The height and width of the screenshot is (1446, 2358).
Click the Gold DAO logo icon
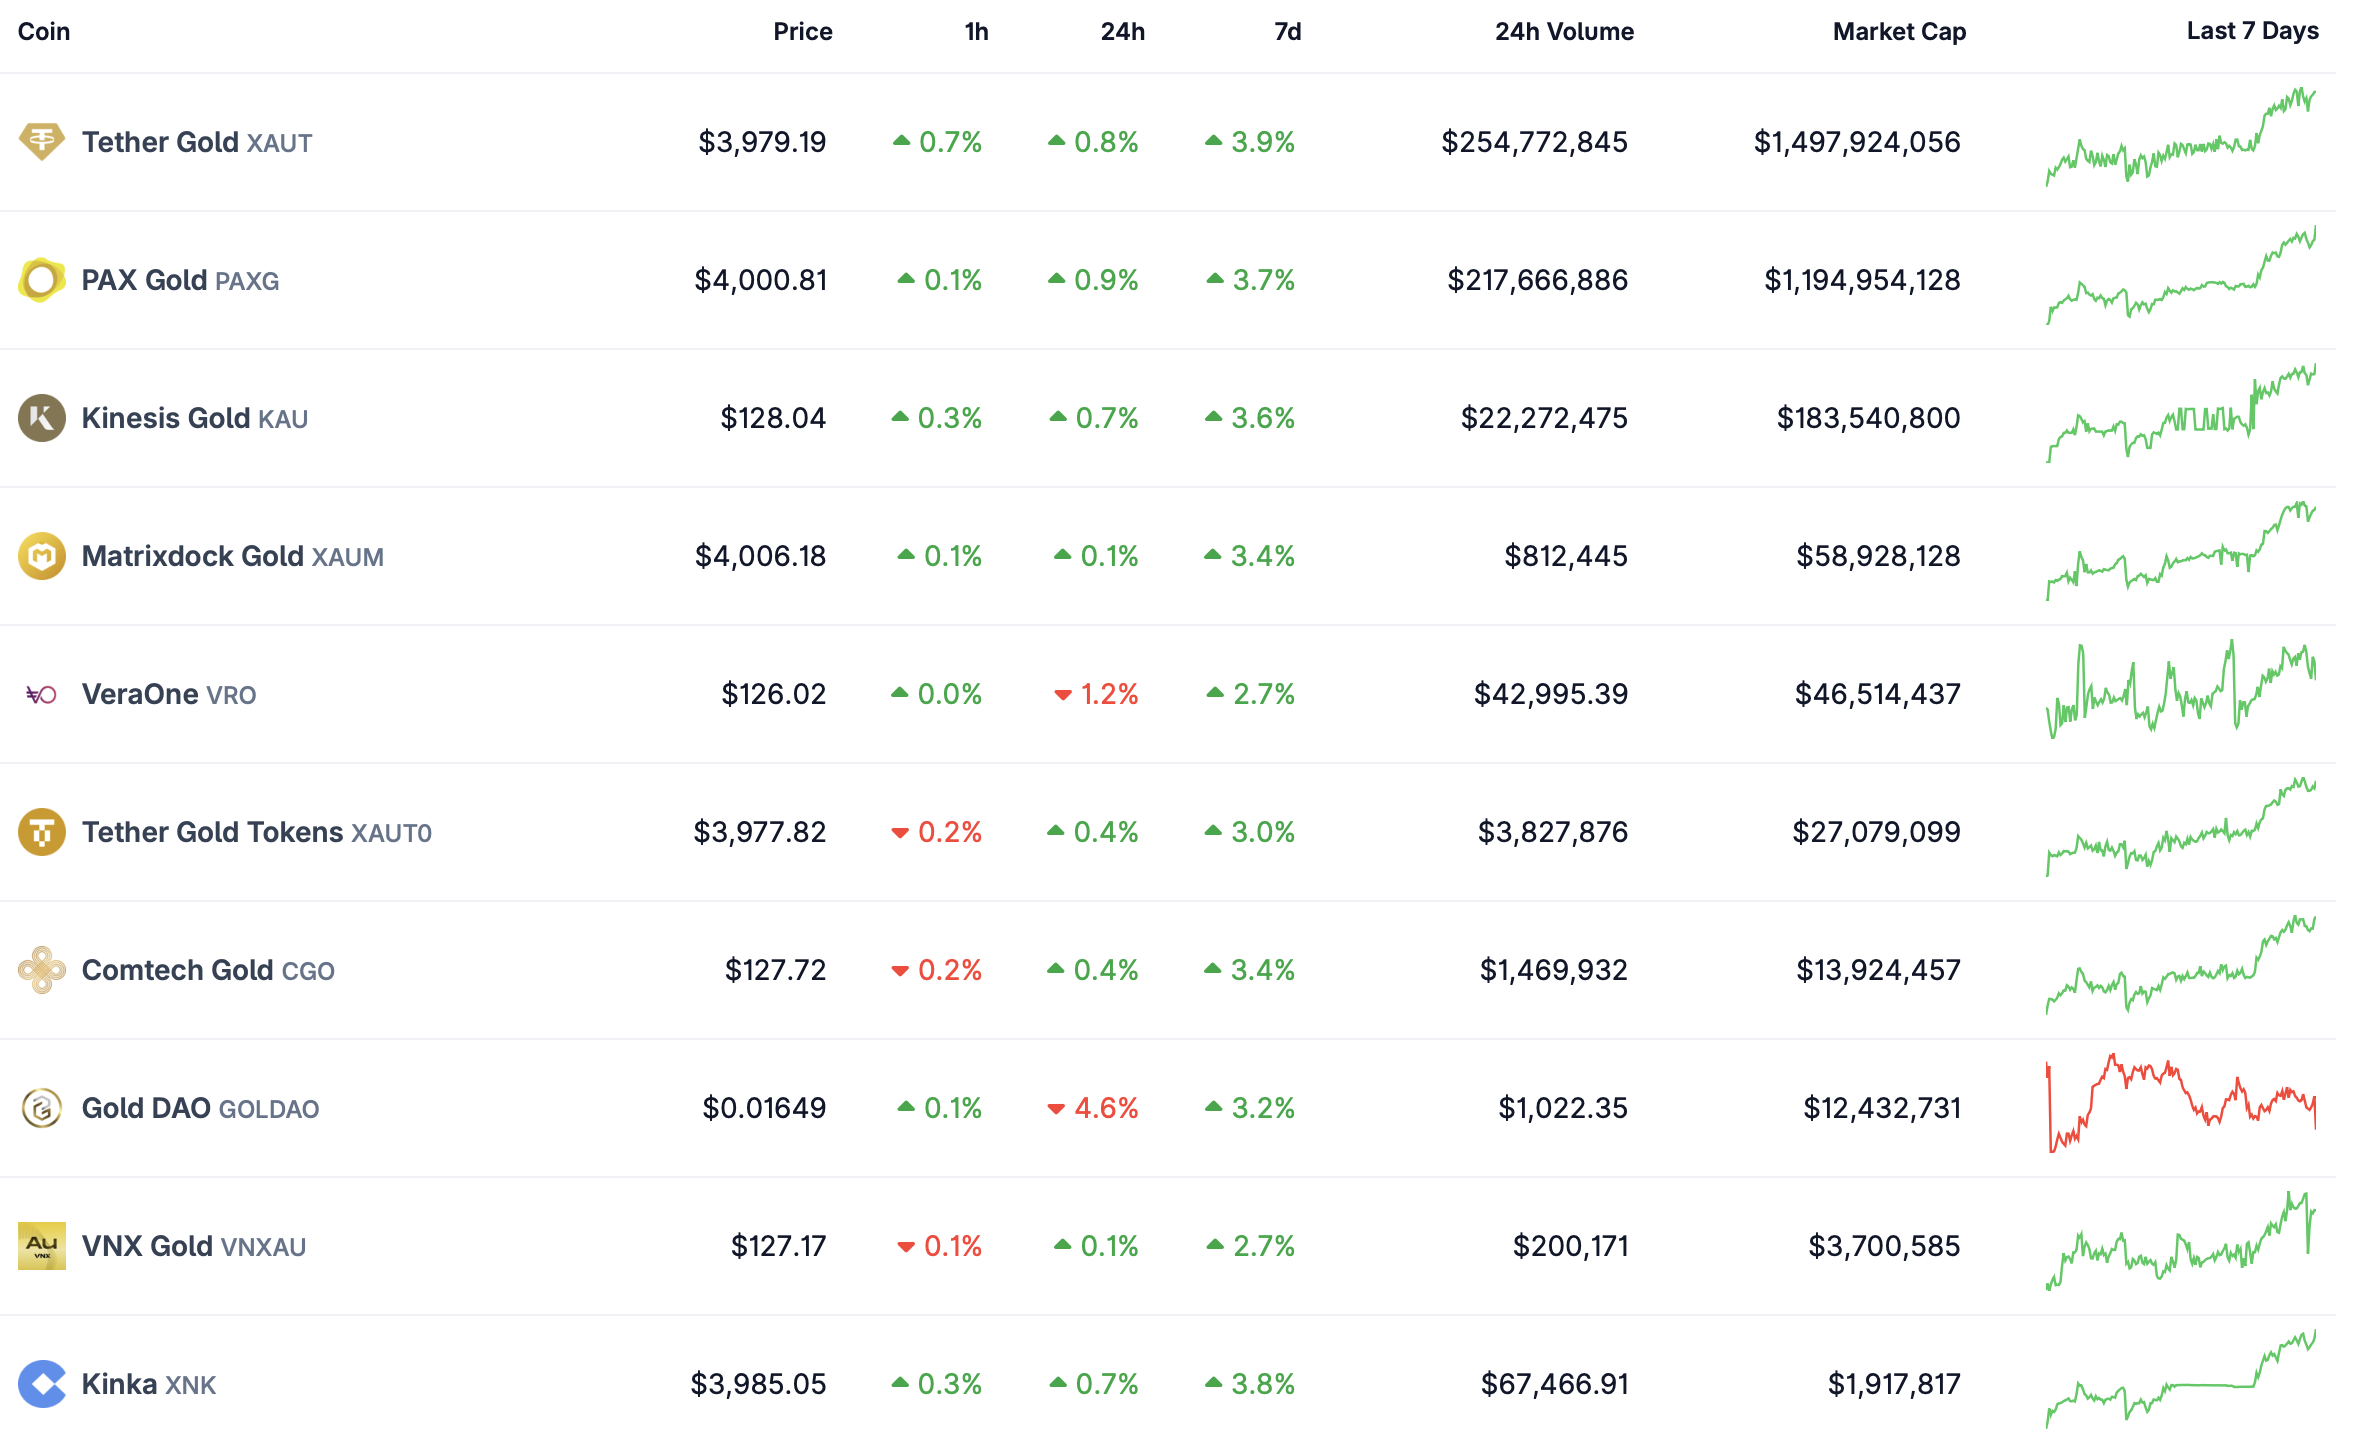[41, 1108]
